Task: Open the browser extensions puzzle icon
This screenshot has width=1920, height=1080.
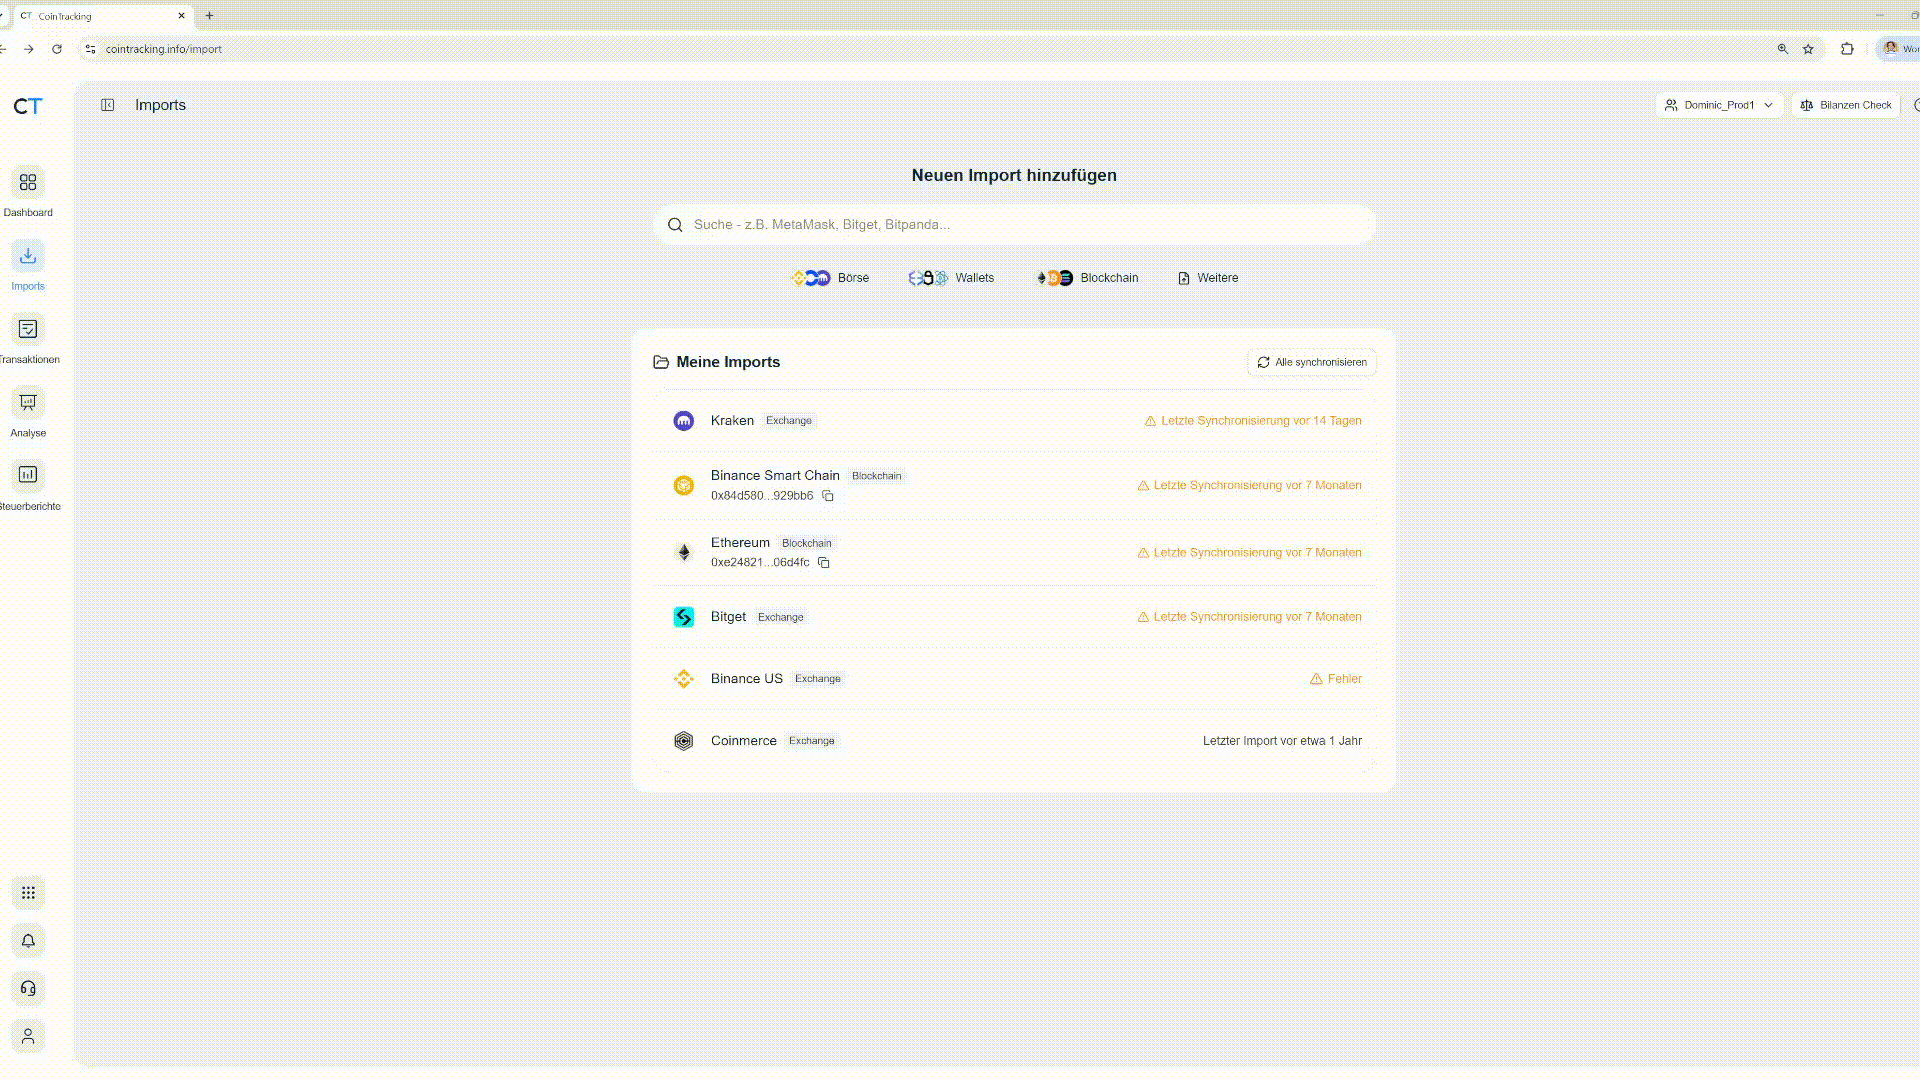Action: click(1847, 49)
